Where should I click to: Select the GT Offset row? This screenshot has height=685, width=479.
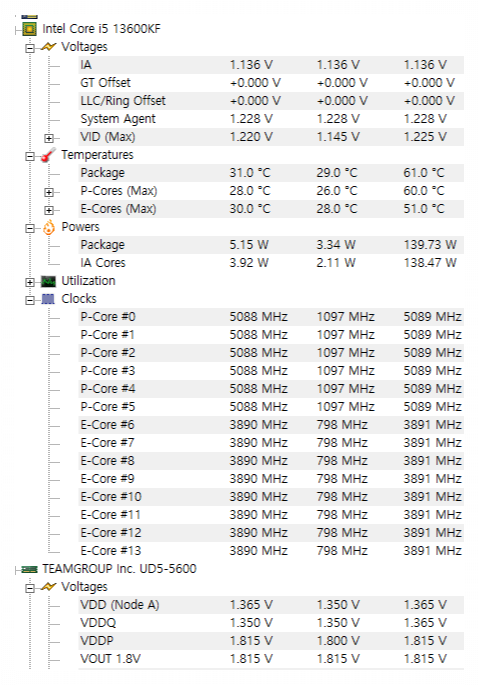tap(271, 83)
